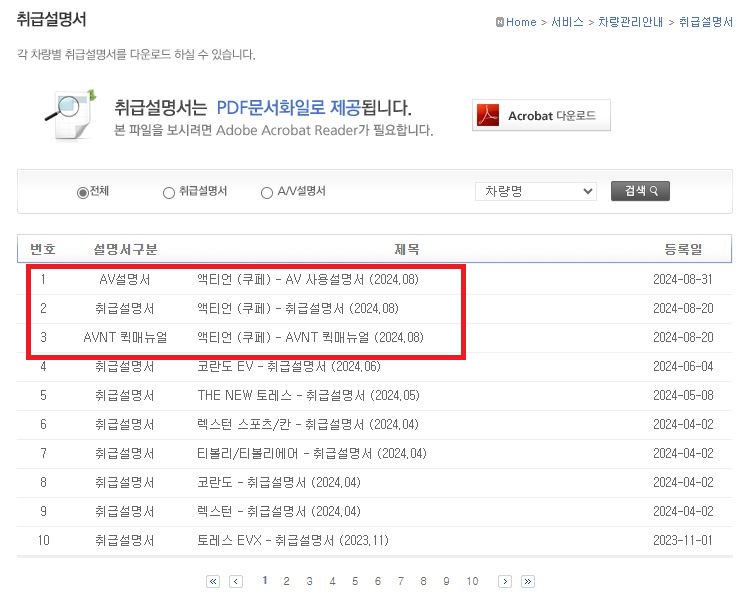Click the date 2023-11-01
This screenshot has width=745, height=600.
[x=683, y=540]
